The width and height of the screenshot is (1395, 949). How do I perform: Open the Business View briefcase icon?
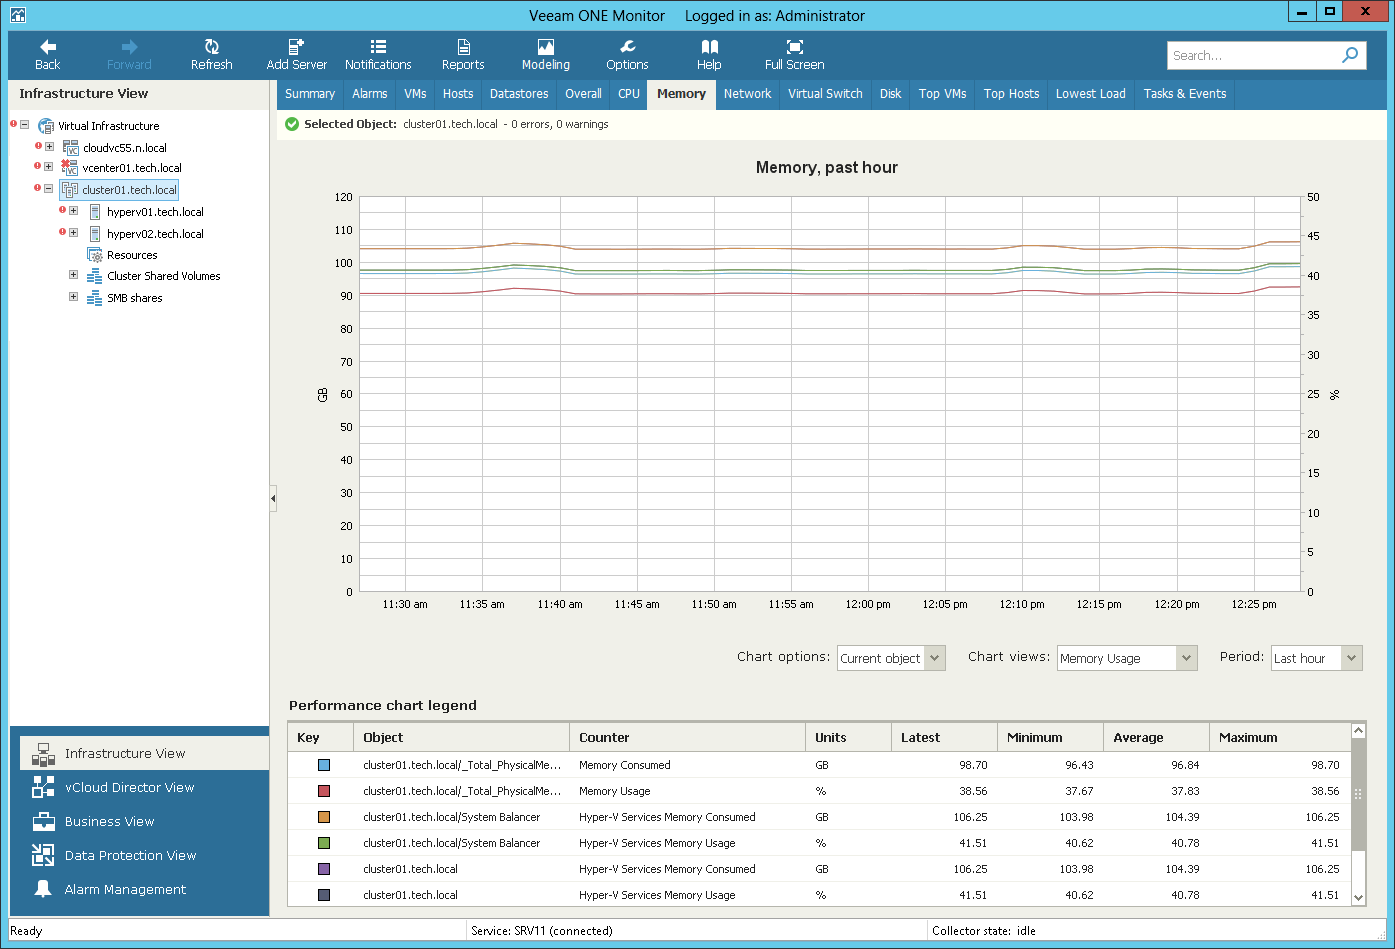coord(43,821)
